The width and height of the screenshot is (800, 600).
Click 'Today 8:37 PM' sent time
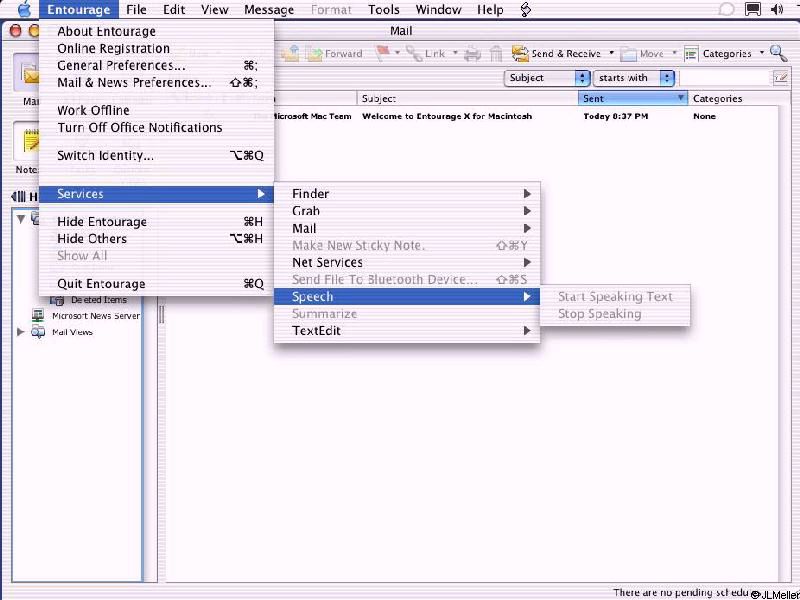click(x=615, y=116)
